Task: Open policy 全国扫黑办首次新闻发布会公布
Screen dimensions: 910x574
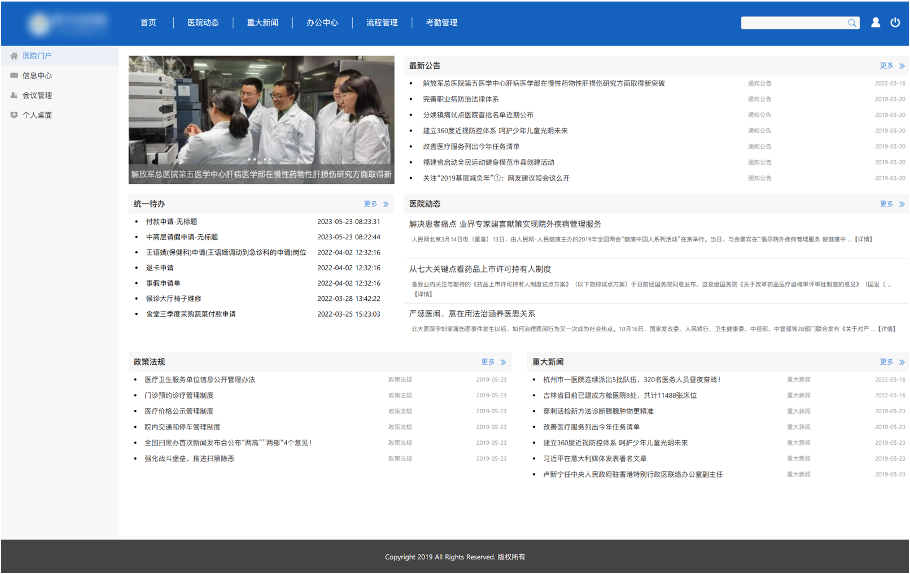Action: tap(229, 443)
